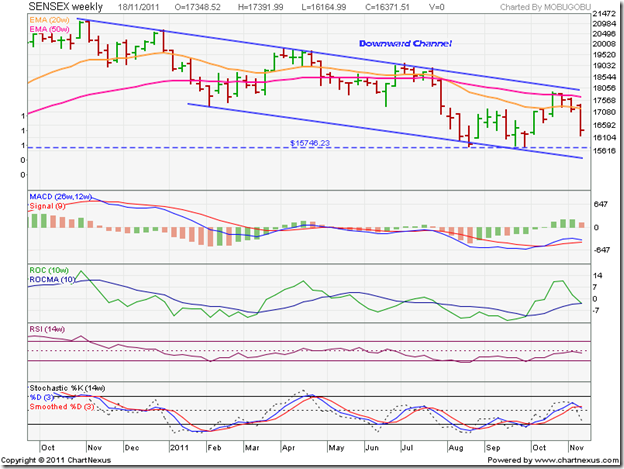Click 'Charted By MOBUGOBU' credit text
This screenshot has width=624, height=469.
coord(545,7)
